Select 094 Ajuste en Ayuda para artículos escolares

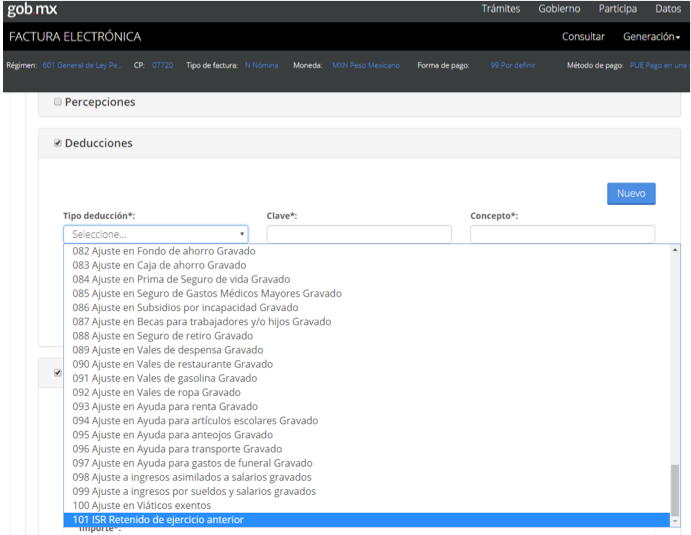(x=367, y=420)
